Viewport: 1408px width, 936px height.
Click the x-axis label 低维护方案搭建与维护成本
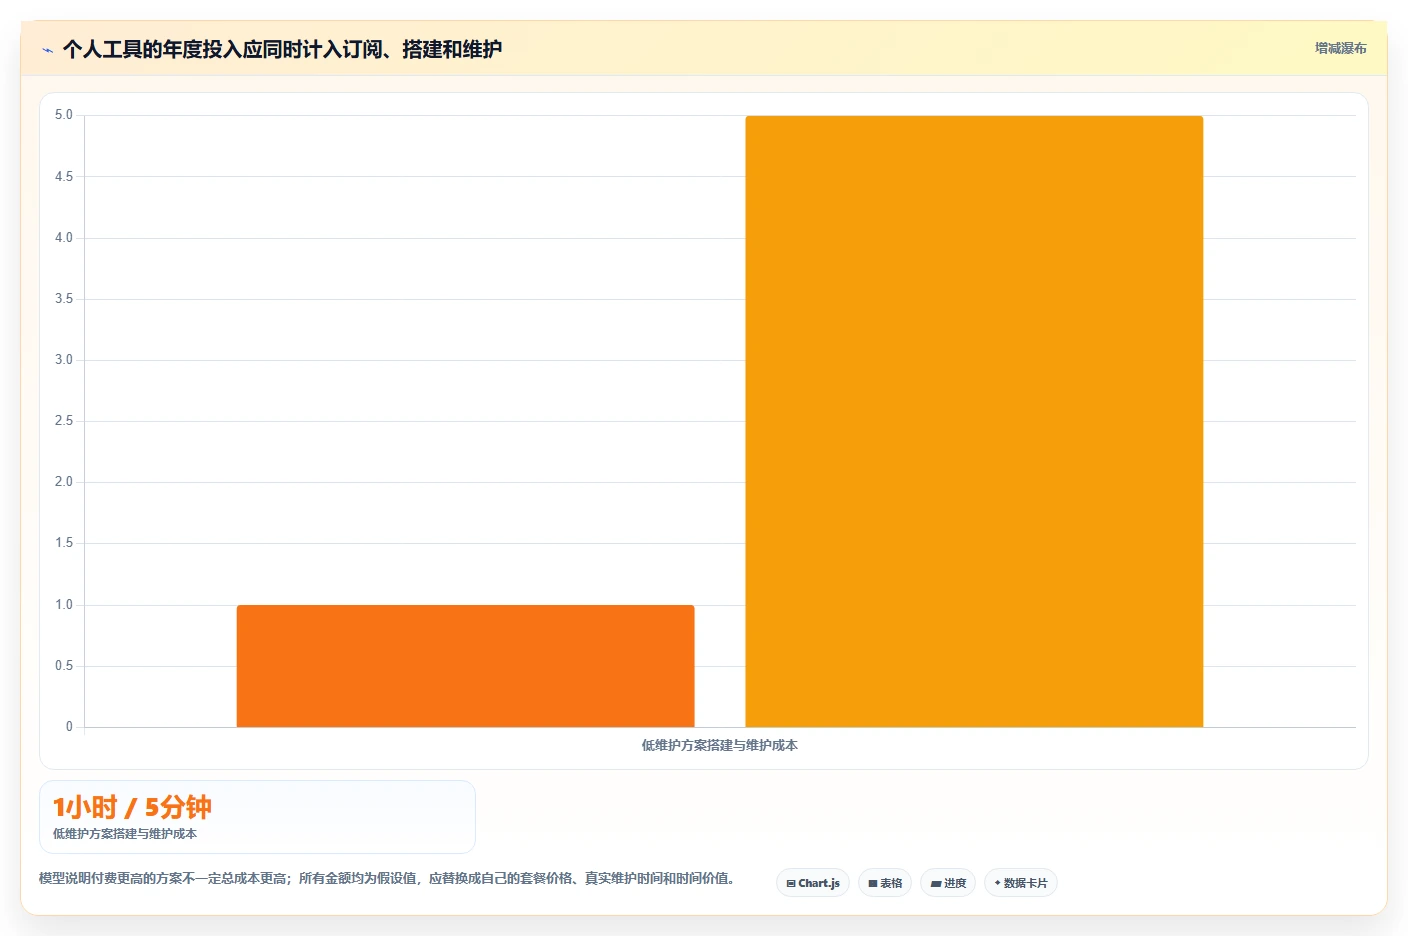(x=720, y=745)
